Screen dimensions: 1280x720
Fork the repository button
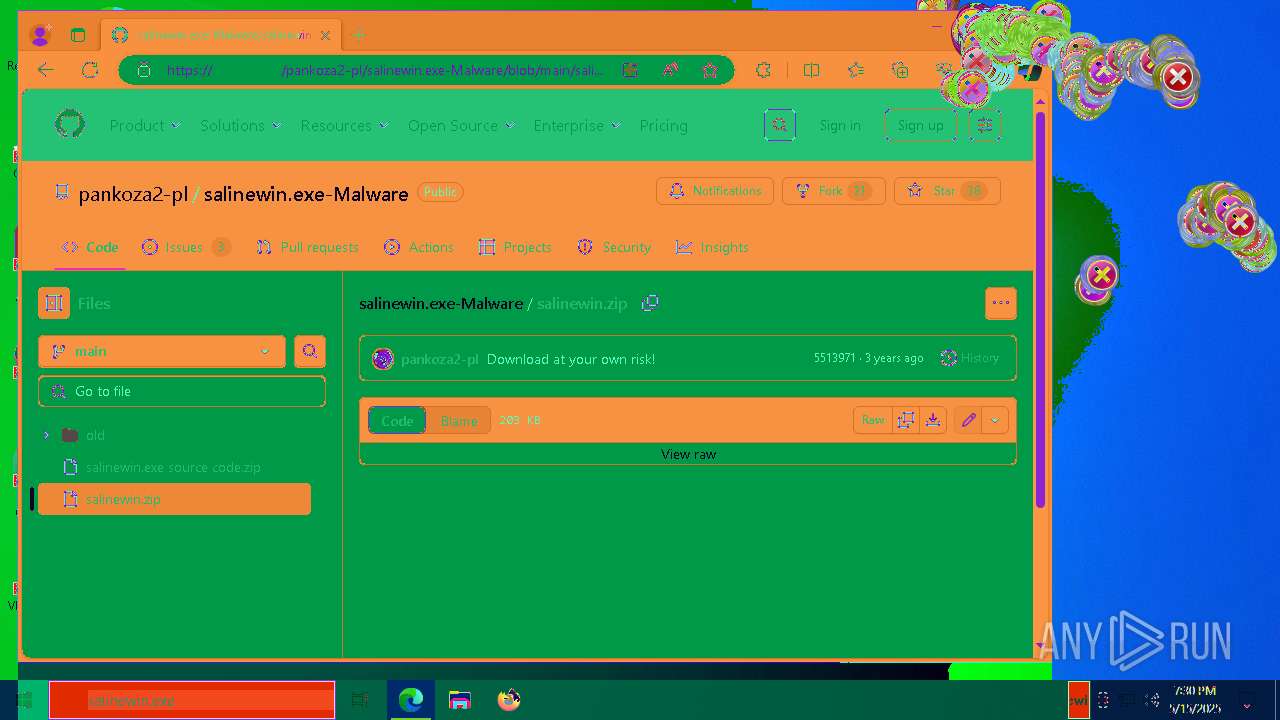tap(834, 191)
